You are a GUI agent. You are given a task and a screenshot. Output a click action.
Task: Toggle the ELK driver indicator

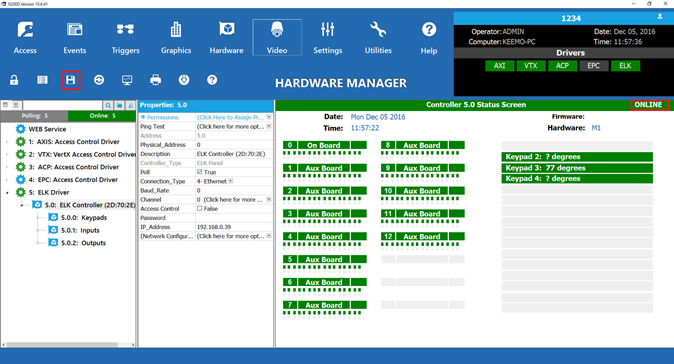coord(625,66)
